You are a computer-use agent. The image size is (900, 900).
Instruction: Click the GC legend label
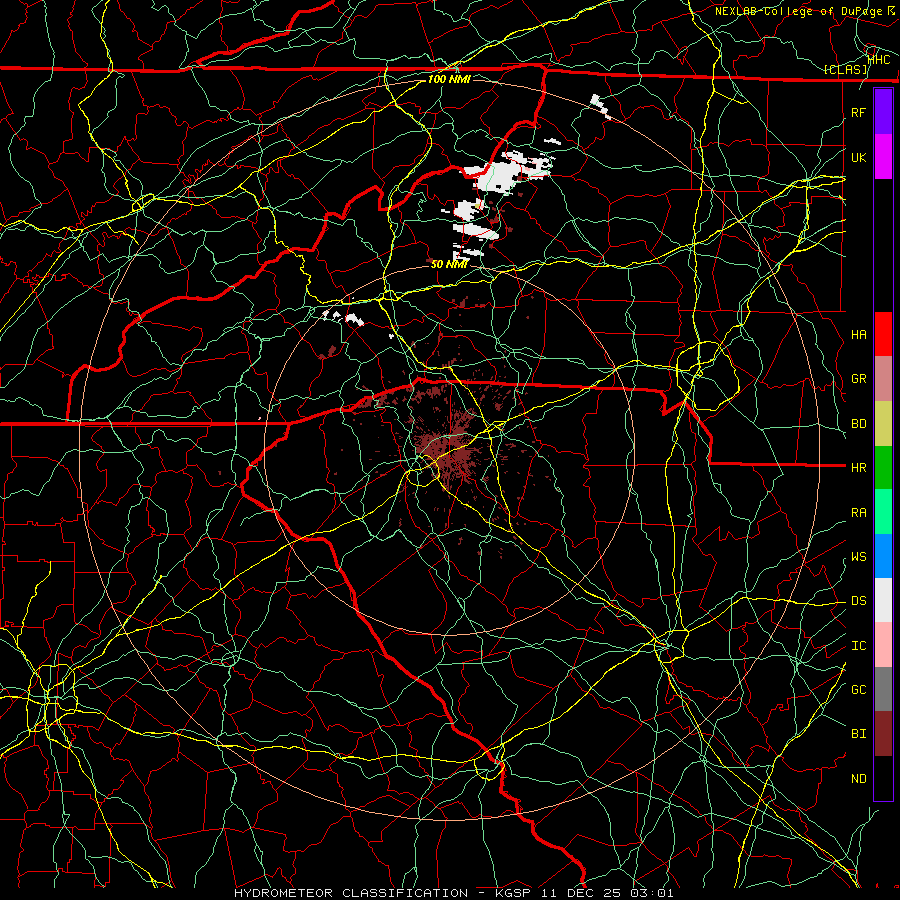point(859,690)
